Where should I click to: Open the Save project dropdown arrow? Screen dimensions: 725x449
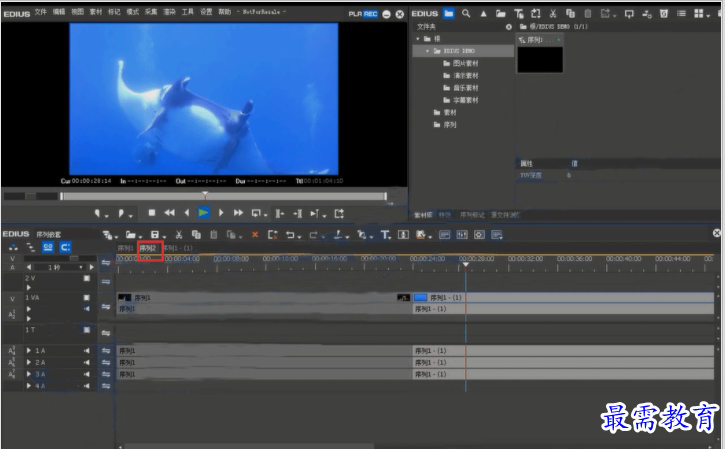point(164,237)
